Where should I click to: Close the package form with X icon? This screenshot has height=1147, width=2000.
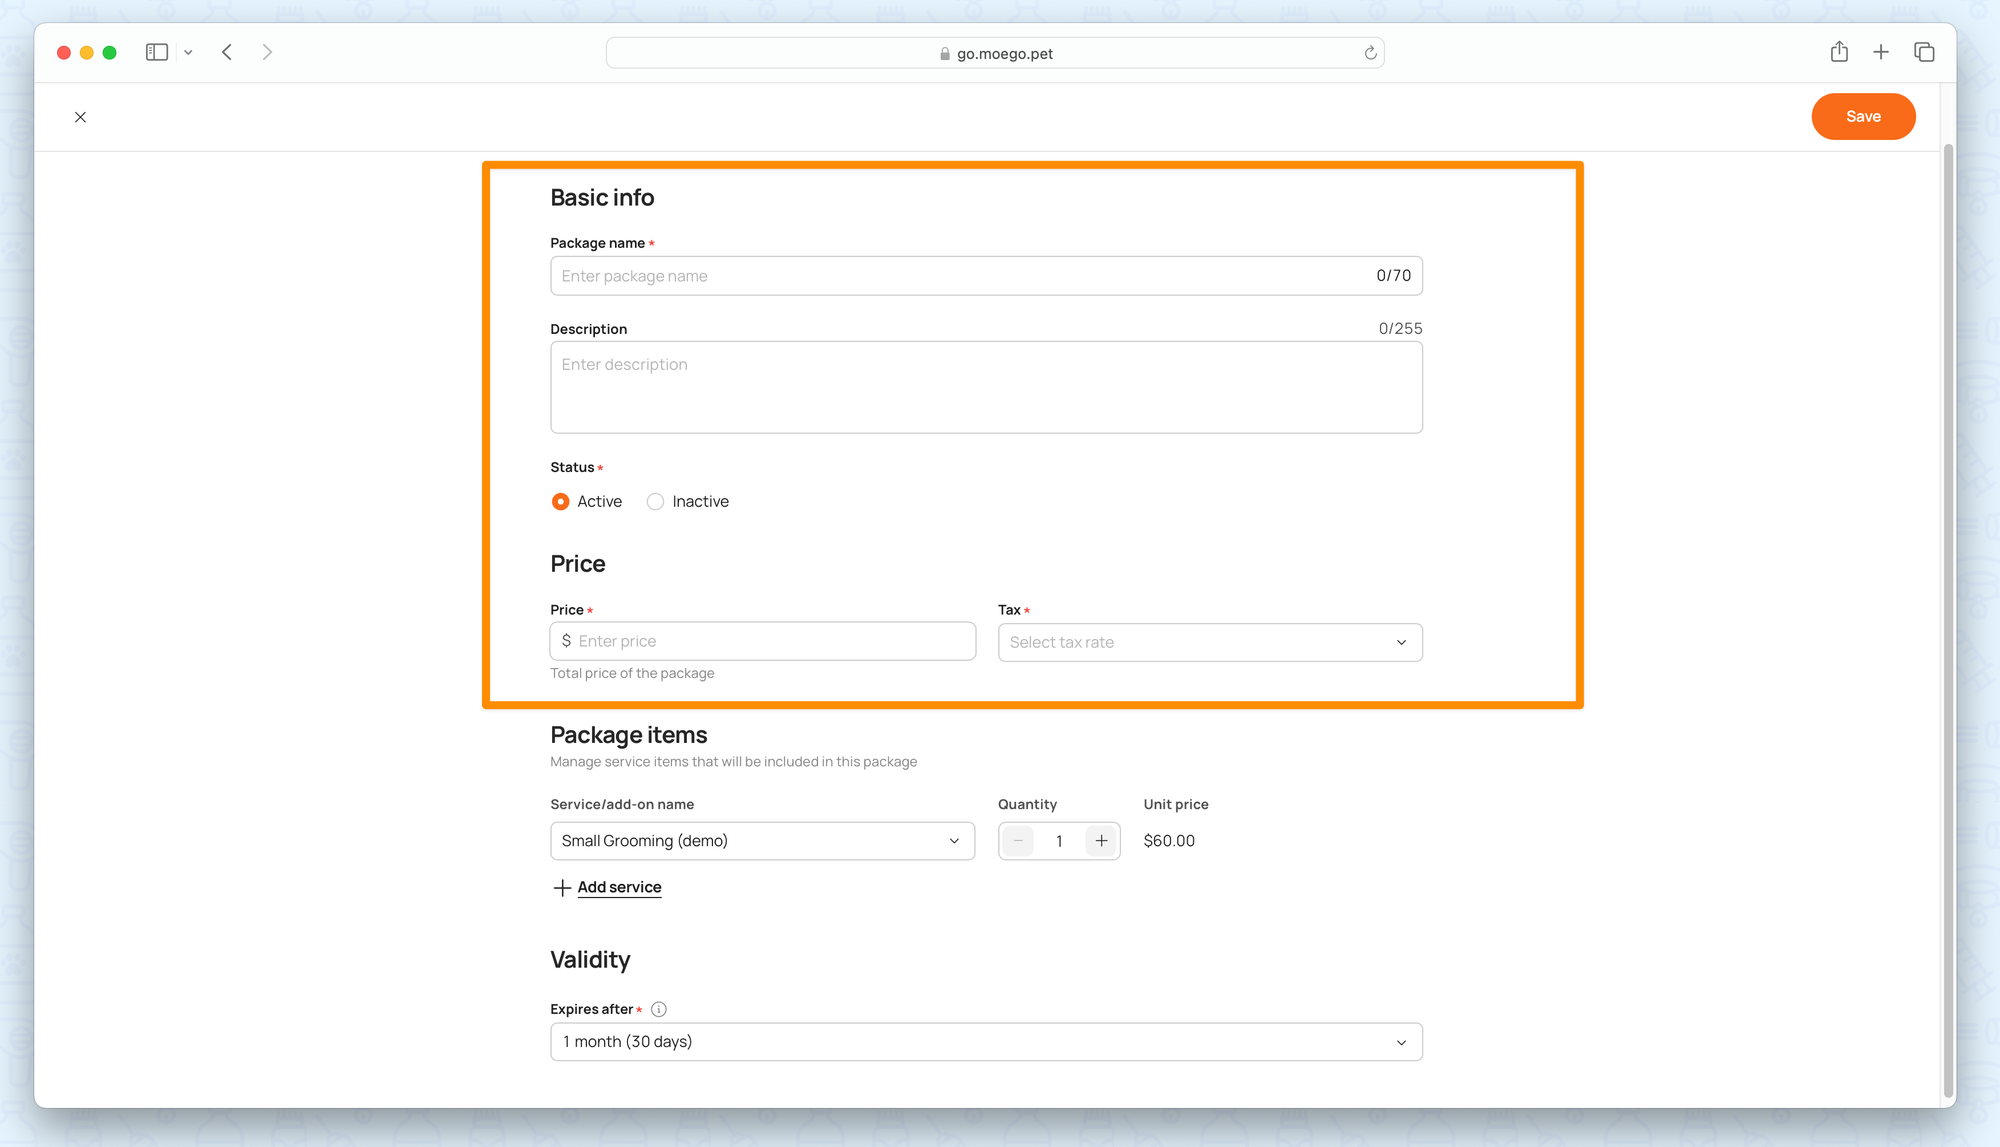click(80, 117)
